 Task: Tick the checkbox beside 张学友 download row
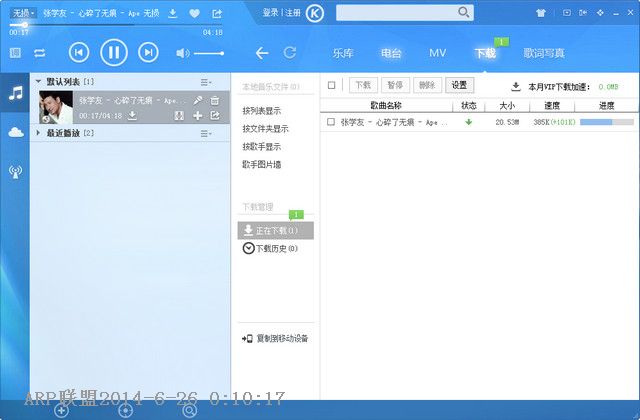331,122
